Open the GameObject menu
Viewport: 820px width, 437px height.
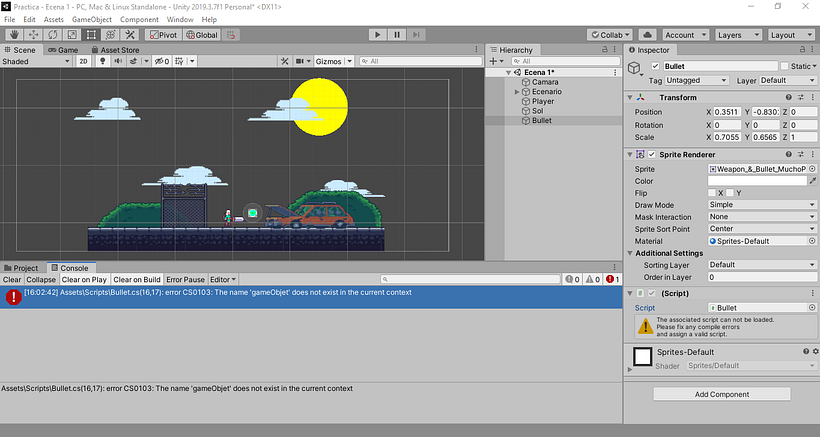pos(92,19)
